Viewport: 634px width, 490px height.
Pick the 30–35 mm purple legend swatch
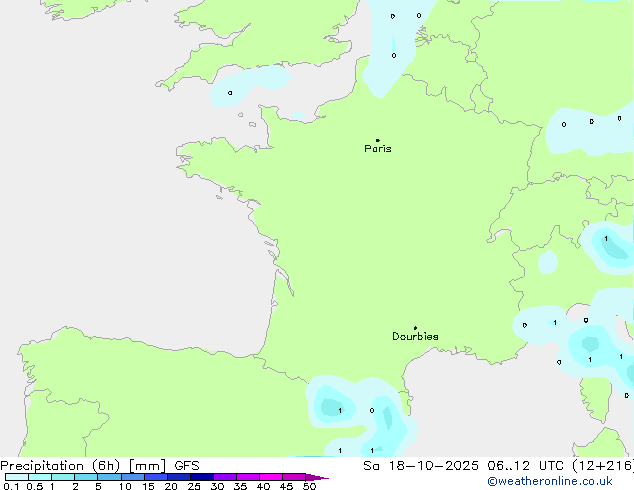point(225,477)
